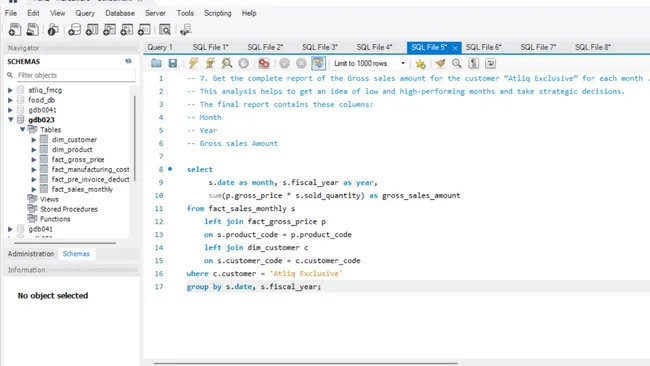Viewport: 650px width, 366px height.
Task: Beautify query with the brush icon
Action: coord(440,63)
